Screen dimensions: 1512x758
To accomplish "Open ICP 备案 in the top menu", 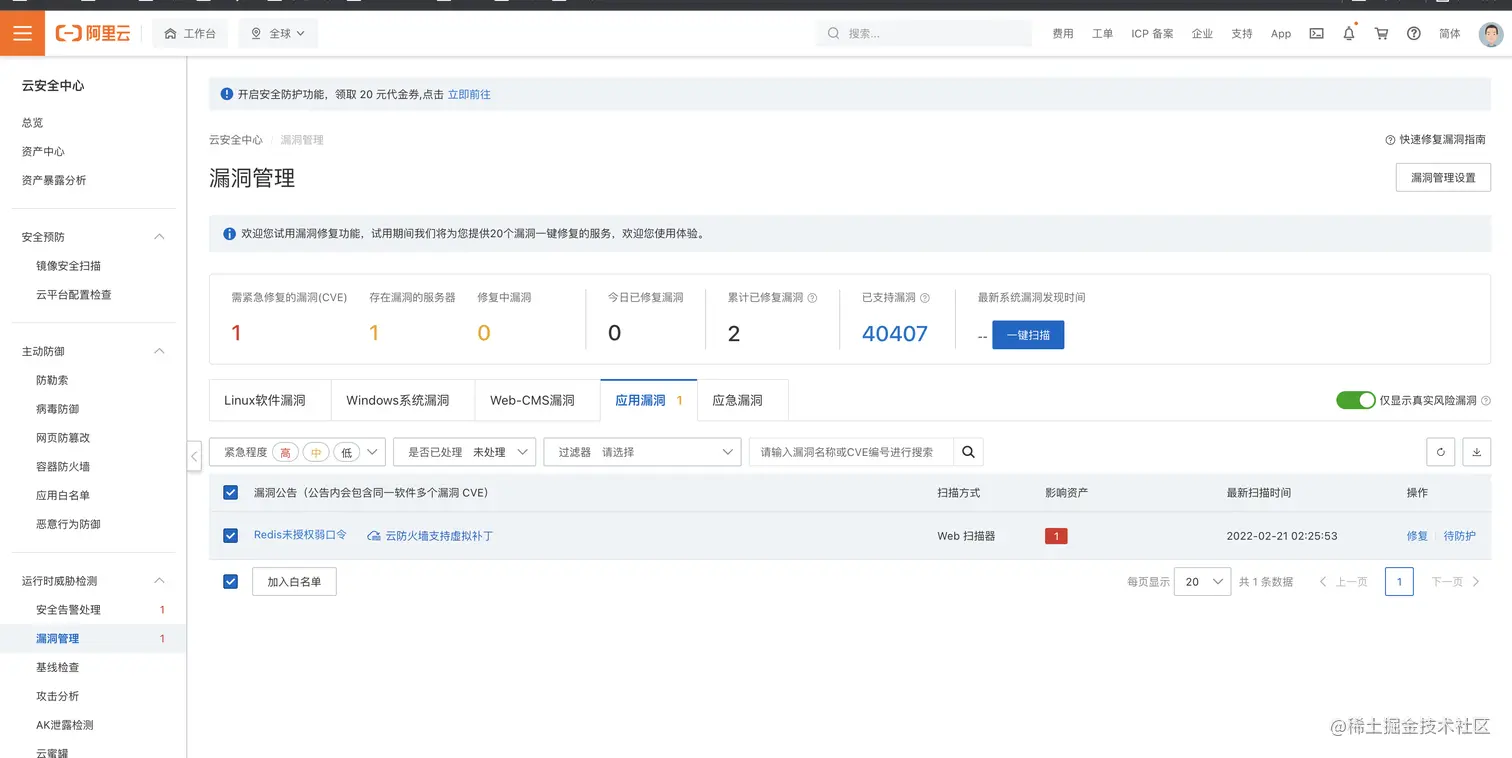I will 1152,34.
